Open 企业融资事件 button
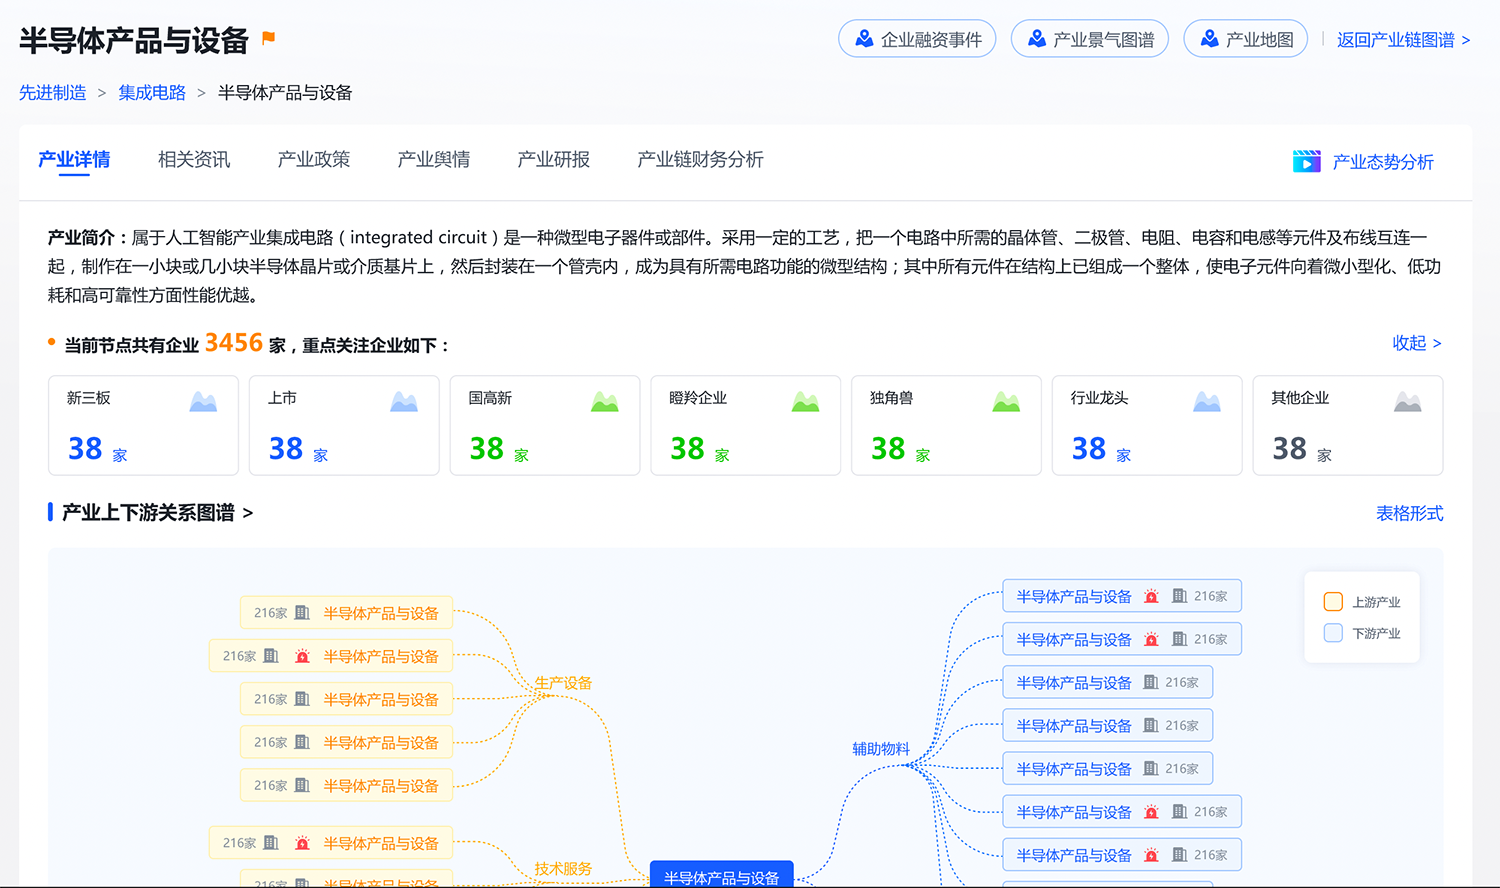Image resolution: width=1500 pixels, height=888 pixels. click(917, 39)
